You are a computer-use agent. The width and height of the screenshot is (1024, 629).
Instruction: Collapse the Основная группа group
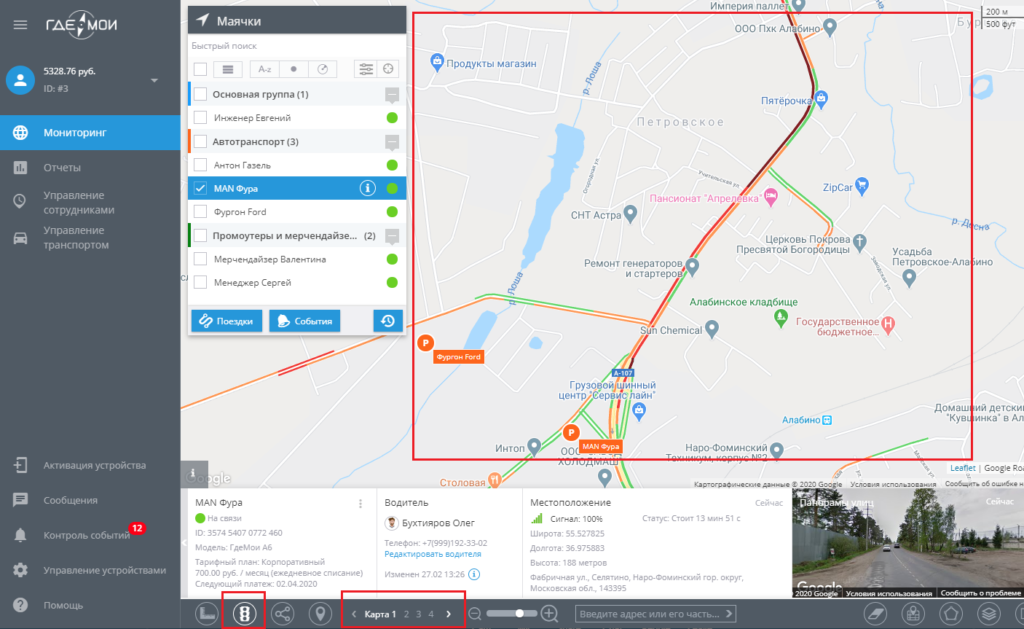click(392, 95)
